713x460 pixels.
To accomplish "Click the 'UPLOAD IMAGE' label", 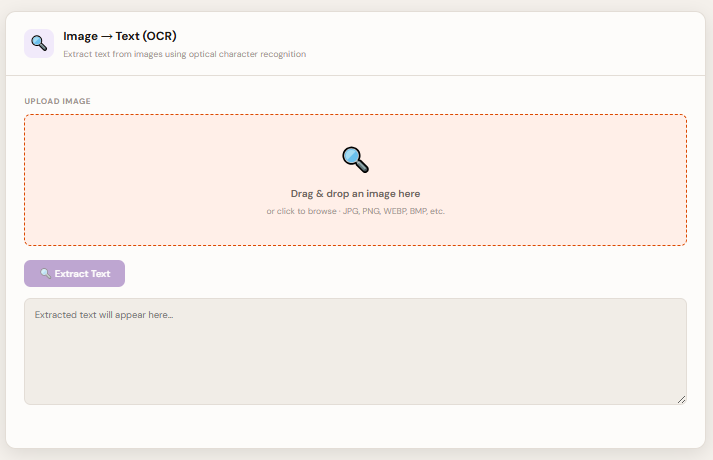I will click(58, 101).
